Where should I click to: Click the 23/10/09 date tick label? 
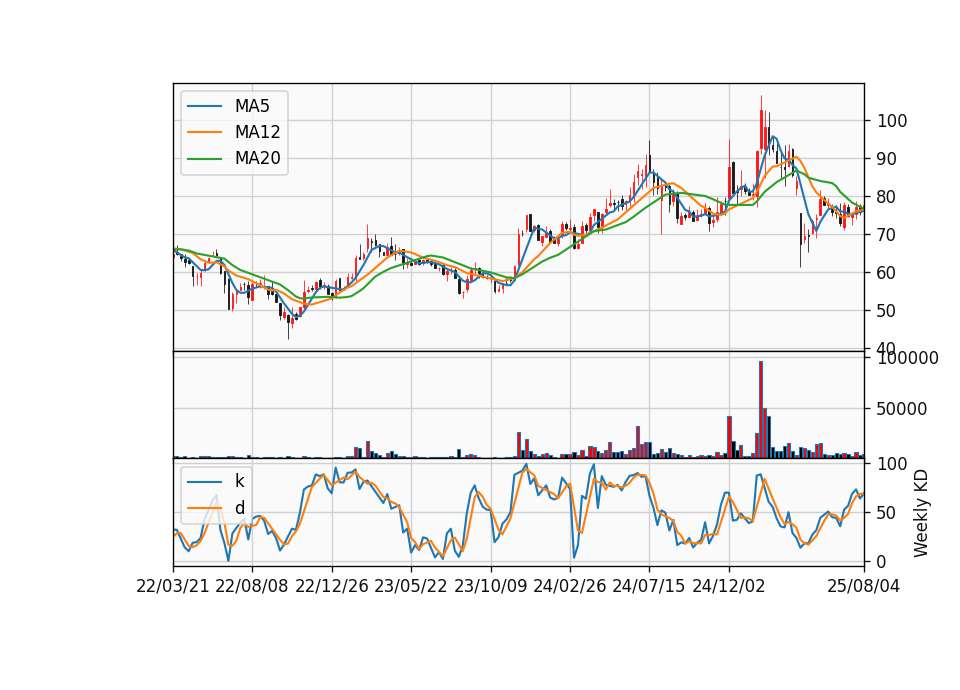[x=490, y=586]
